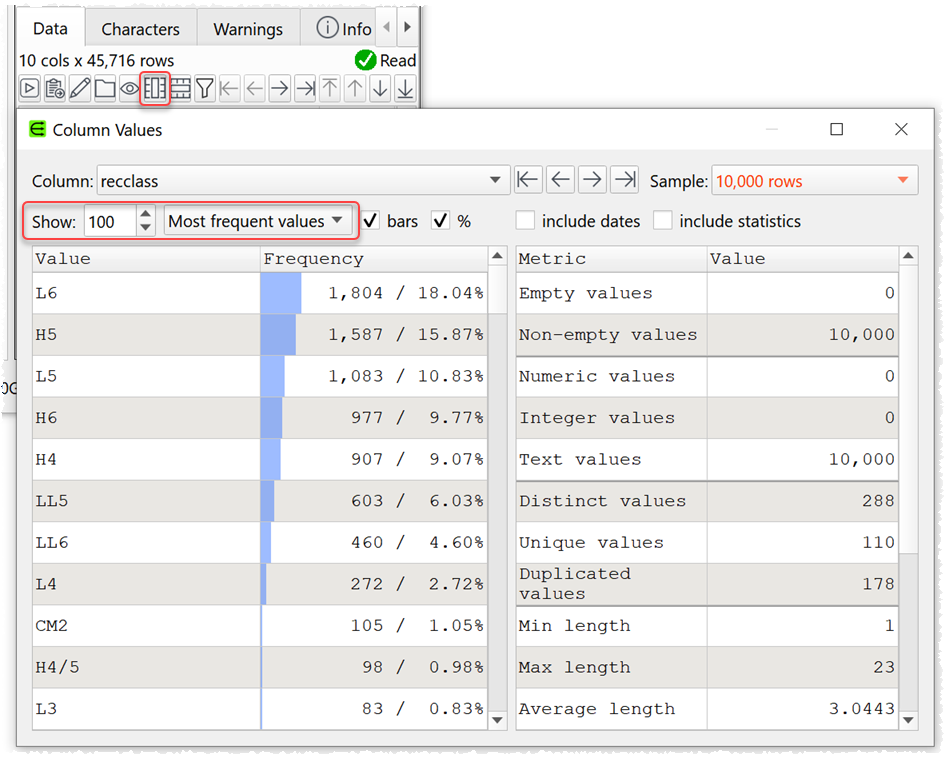Switch to the Characters tab
The image size is (945, 758).
(140, 29)
